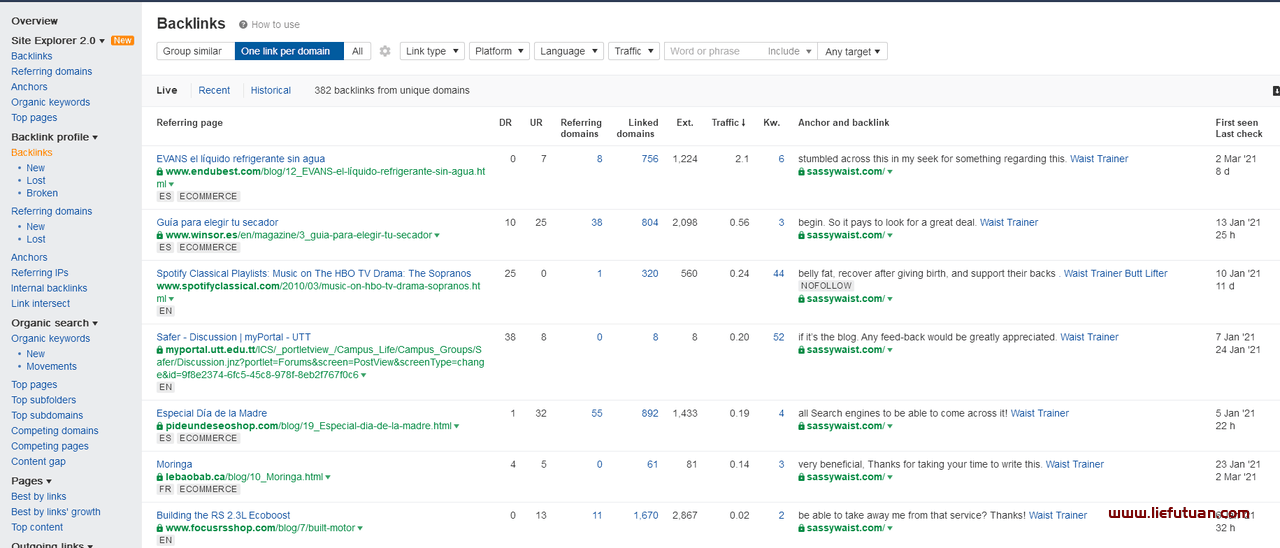Sort by Linked domains column header
Viewport: 1280px width, 548px height.
pos(636,128)
